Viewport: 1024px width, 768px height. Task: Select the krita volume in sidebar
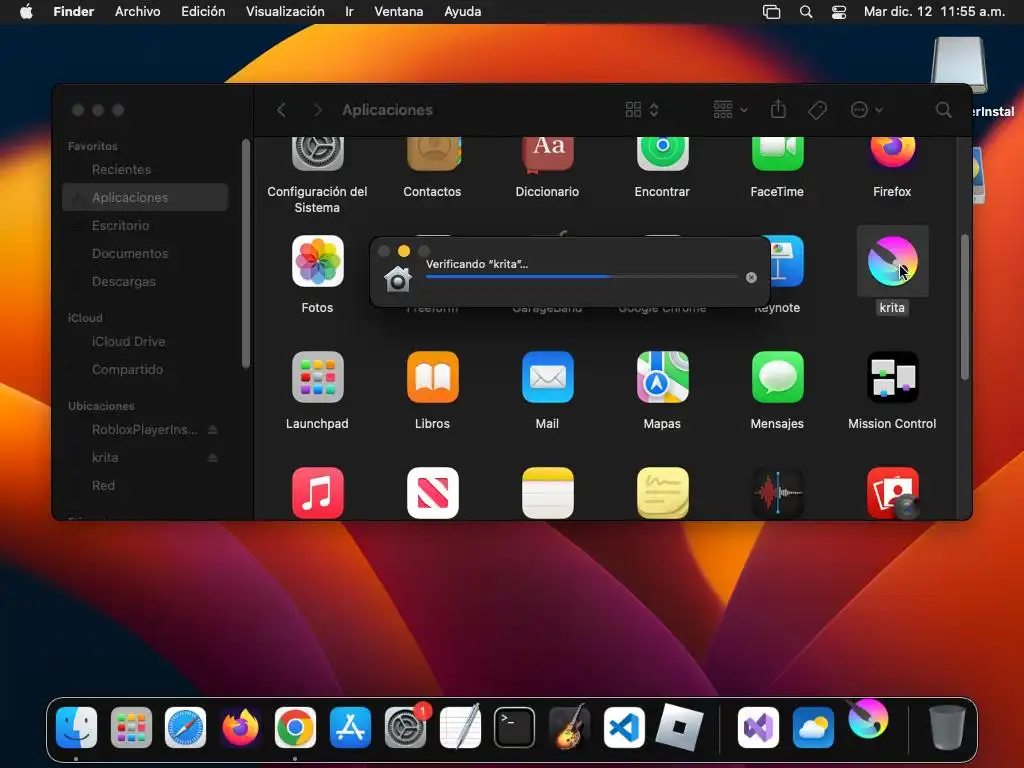coord(105,458)
